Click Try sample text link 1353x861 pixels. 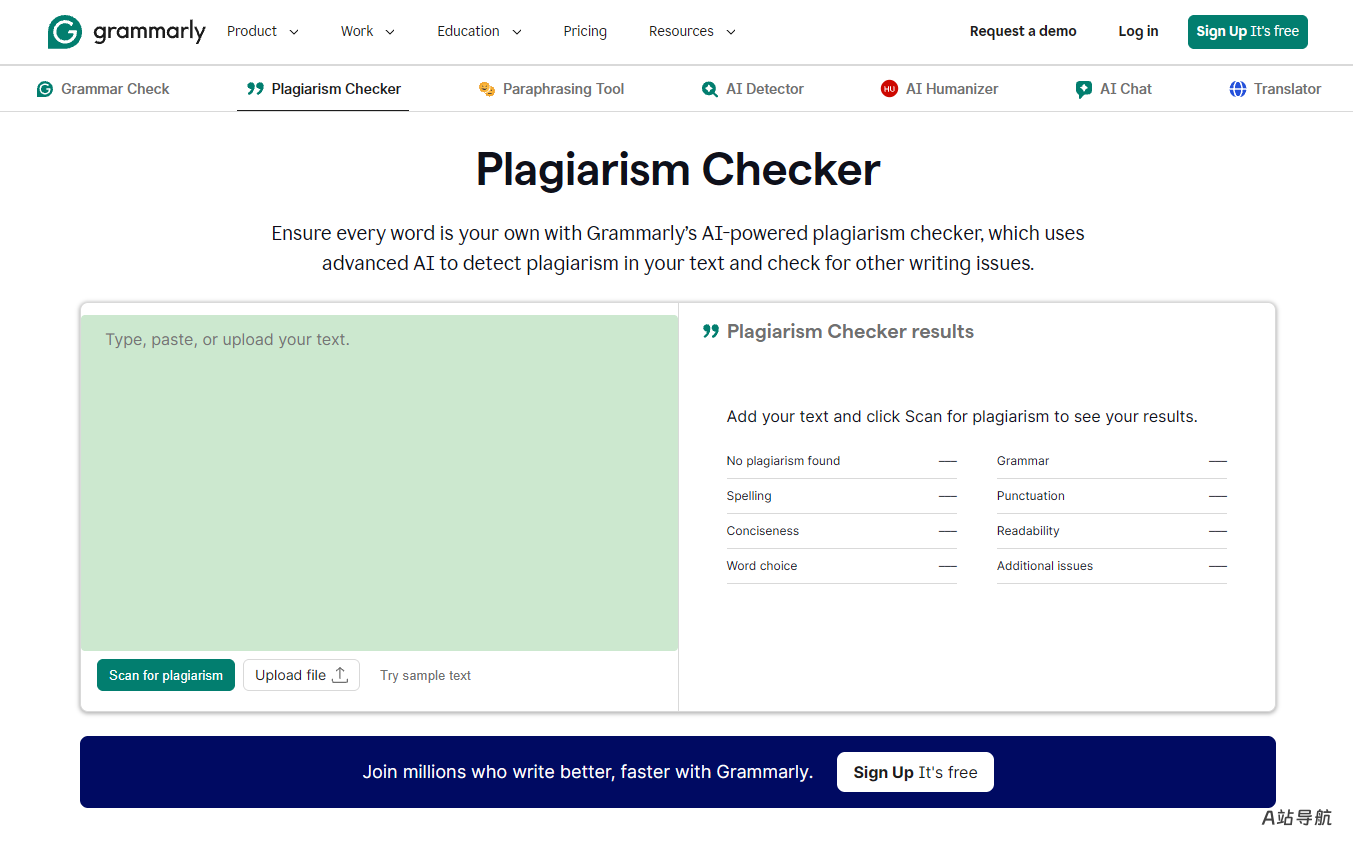pyautogui.click(x=425, y=676)
